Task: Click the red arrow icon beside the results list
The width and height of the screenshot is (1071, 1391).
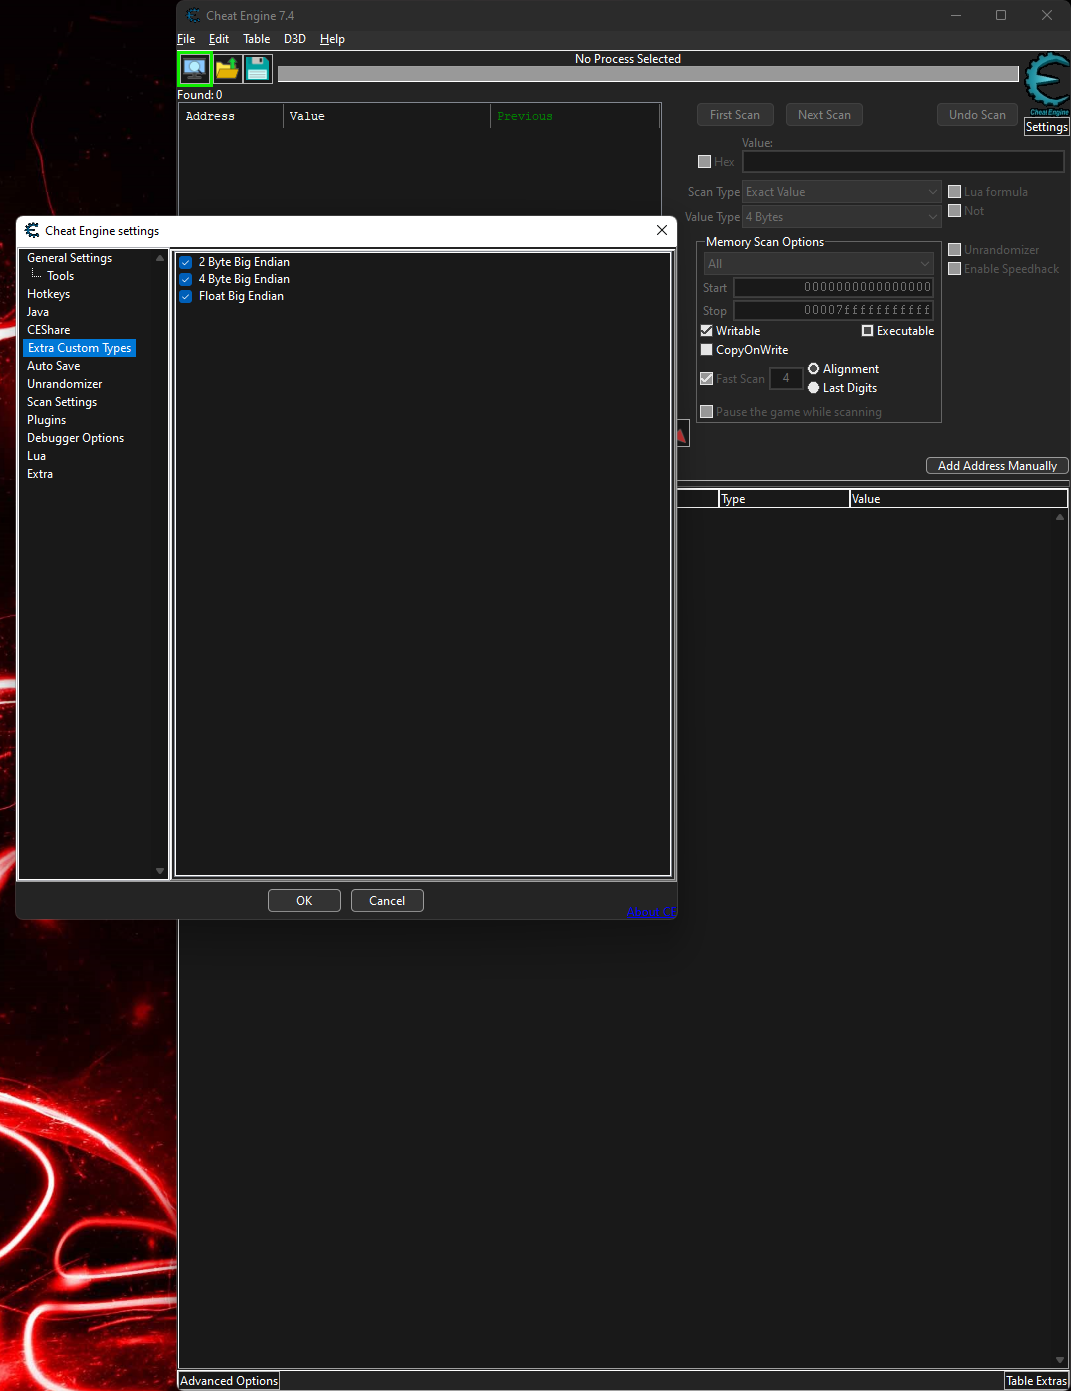Action: 683,433
